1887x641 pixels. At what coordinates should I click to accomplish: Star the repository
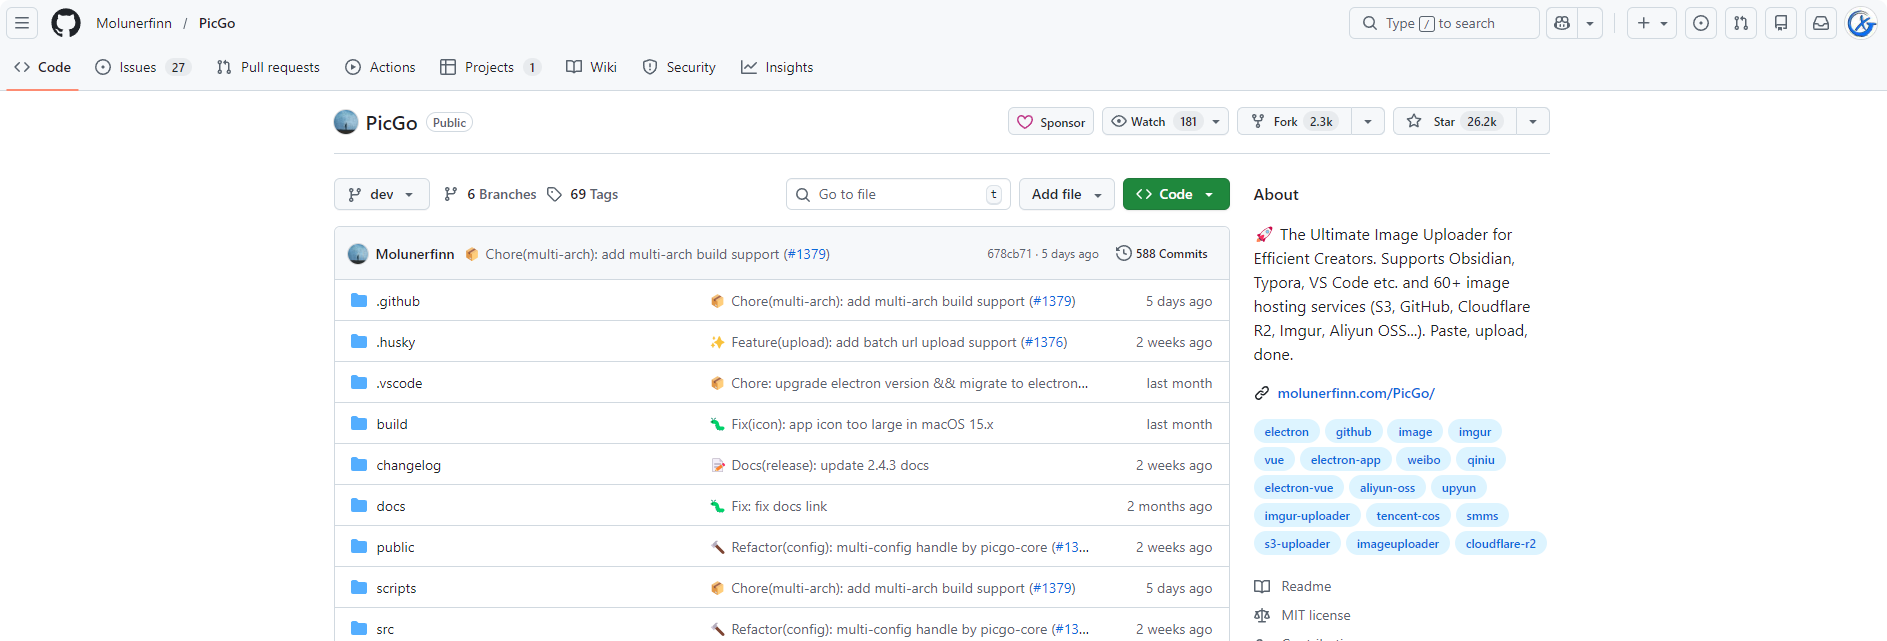coord(1455,122)
